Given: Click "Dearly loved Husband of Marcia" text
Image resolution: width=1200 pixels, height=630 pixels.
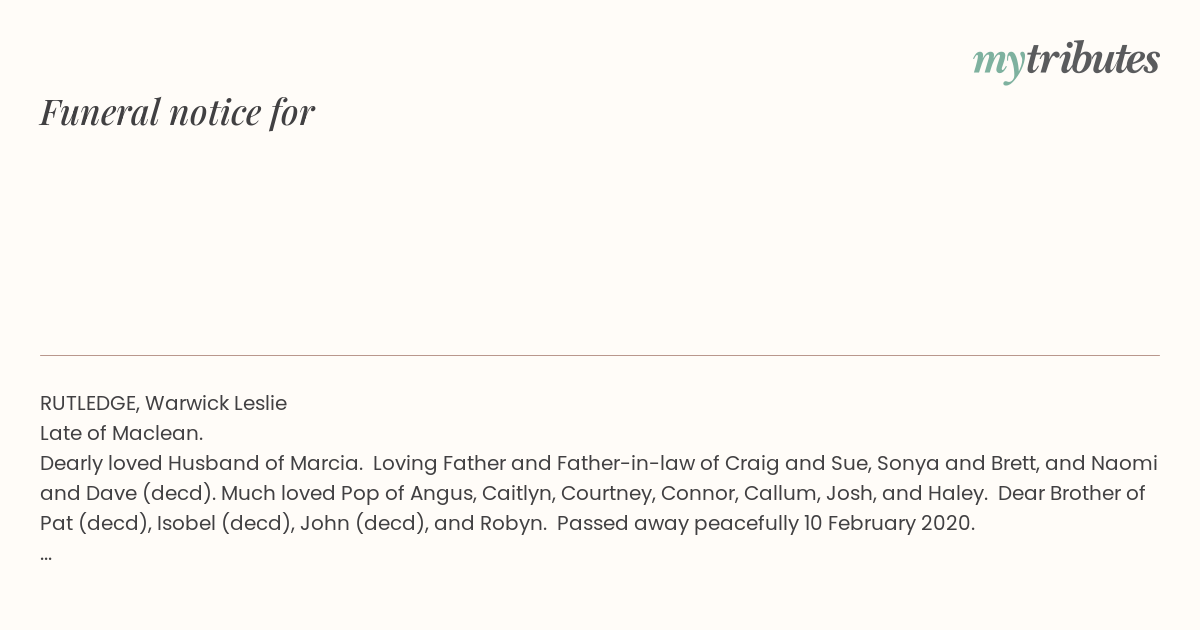Looking at the screenshot, I should [200, 463].
